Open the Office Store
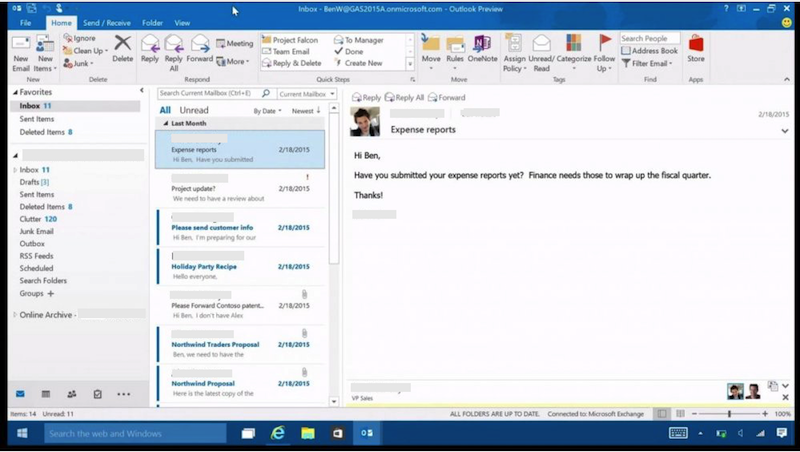Screen dimensions: 800x452 [695, 49]
